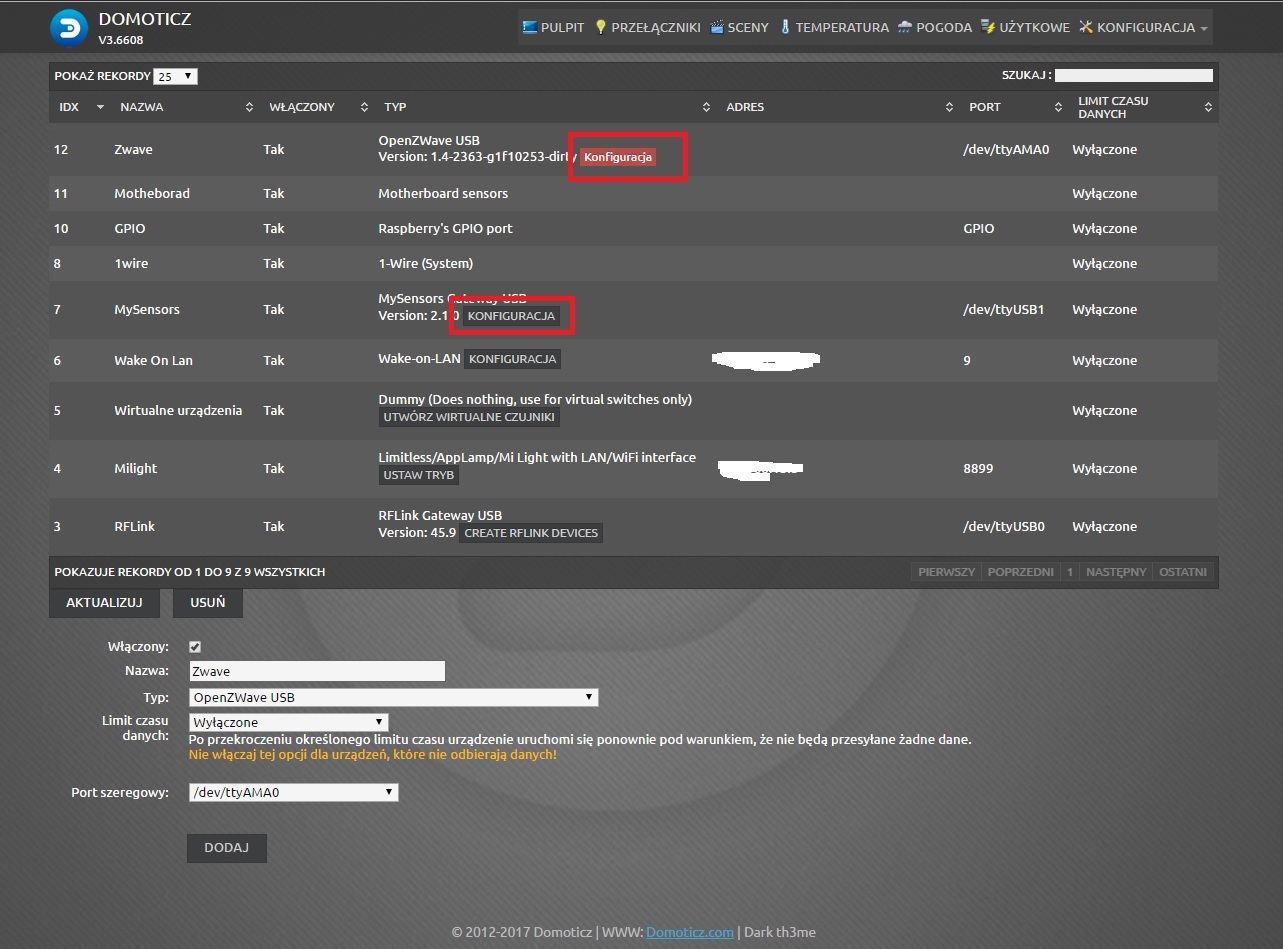Viewport: 1283px width, 949px height.
Task: Click /dev/ttyUSB1 port cell
Action: (x=1004, y=309)
